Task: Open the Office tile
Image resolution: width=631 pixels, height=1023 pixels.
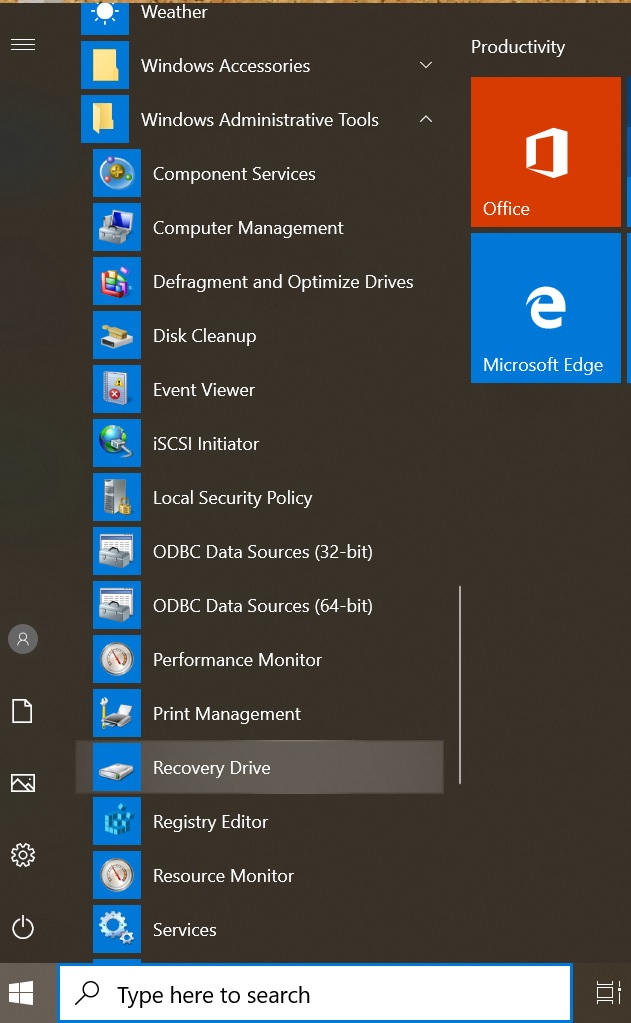Action: (x=546, y=152)
